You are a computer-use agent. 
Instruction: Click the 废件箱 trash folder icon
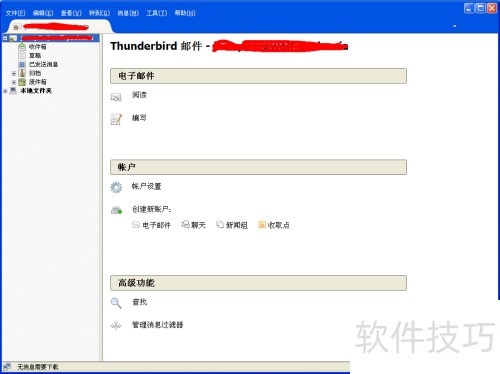[x=22, y=82]
